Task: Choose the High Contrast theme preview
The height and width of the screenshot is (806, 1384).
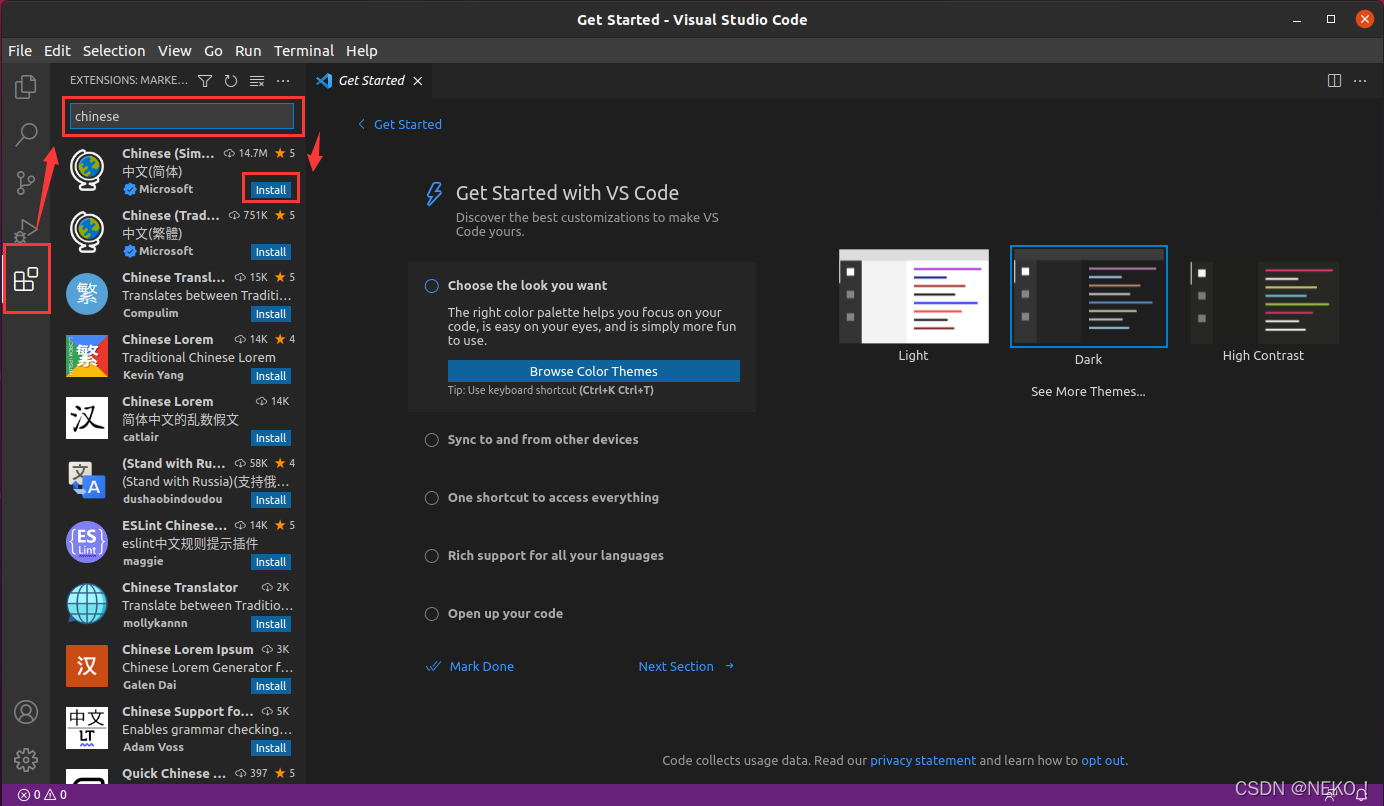Action: [x=1264, y=303]
